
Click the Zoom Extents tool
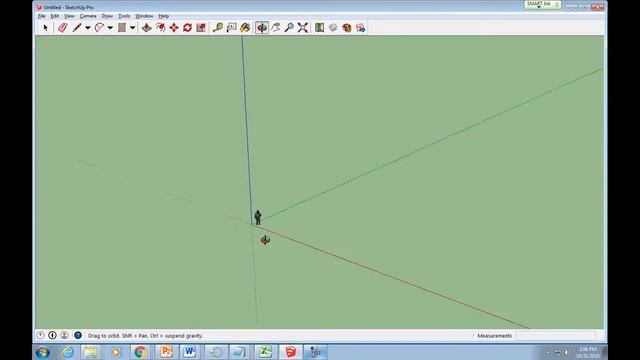[302, 27]
